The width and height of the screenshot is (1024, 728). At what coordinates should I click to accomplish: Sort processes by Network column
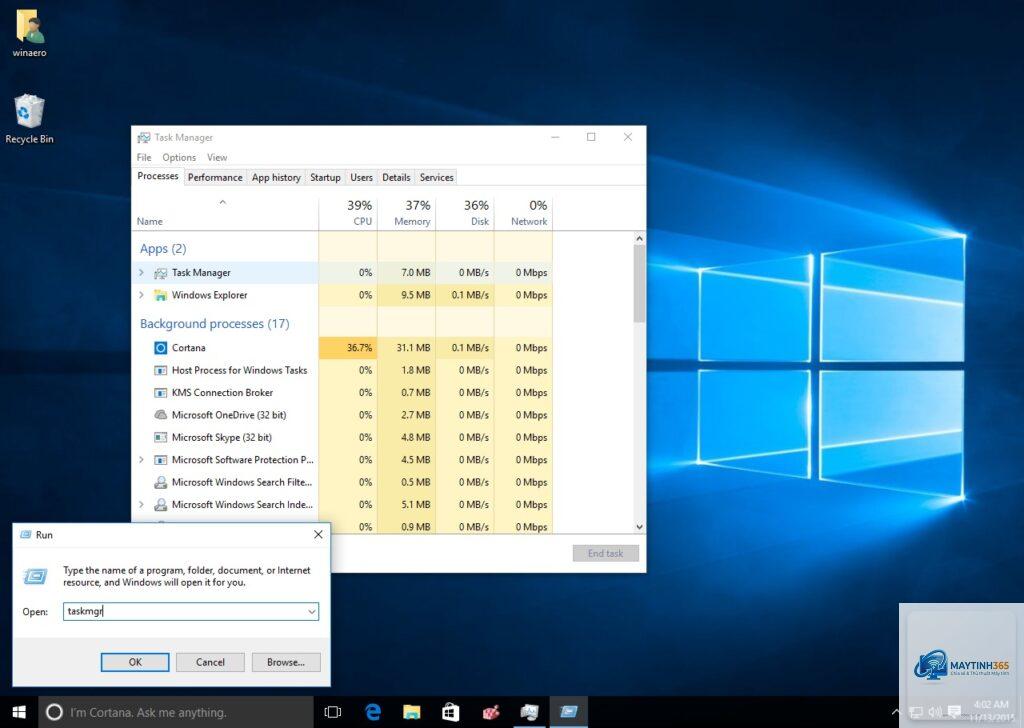524,213
